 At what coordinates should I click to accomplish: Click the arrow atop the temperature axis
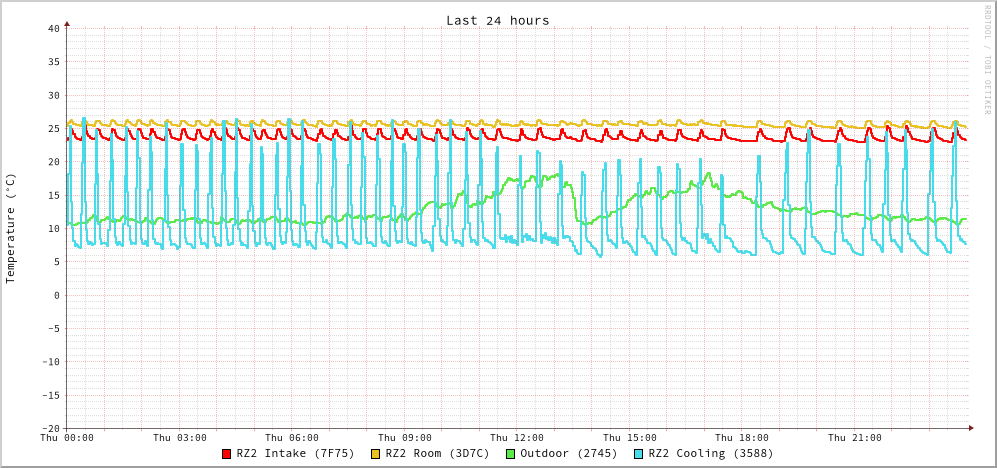pos(67,22)
